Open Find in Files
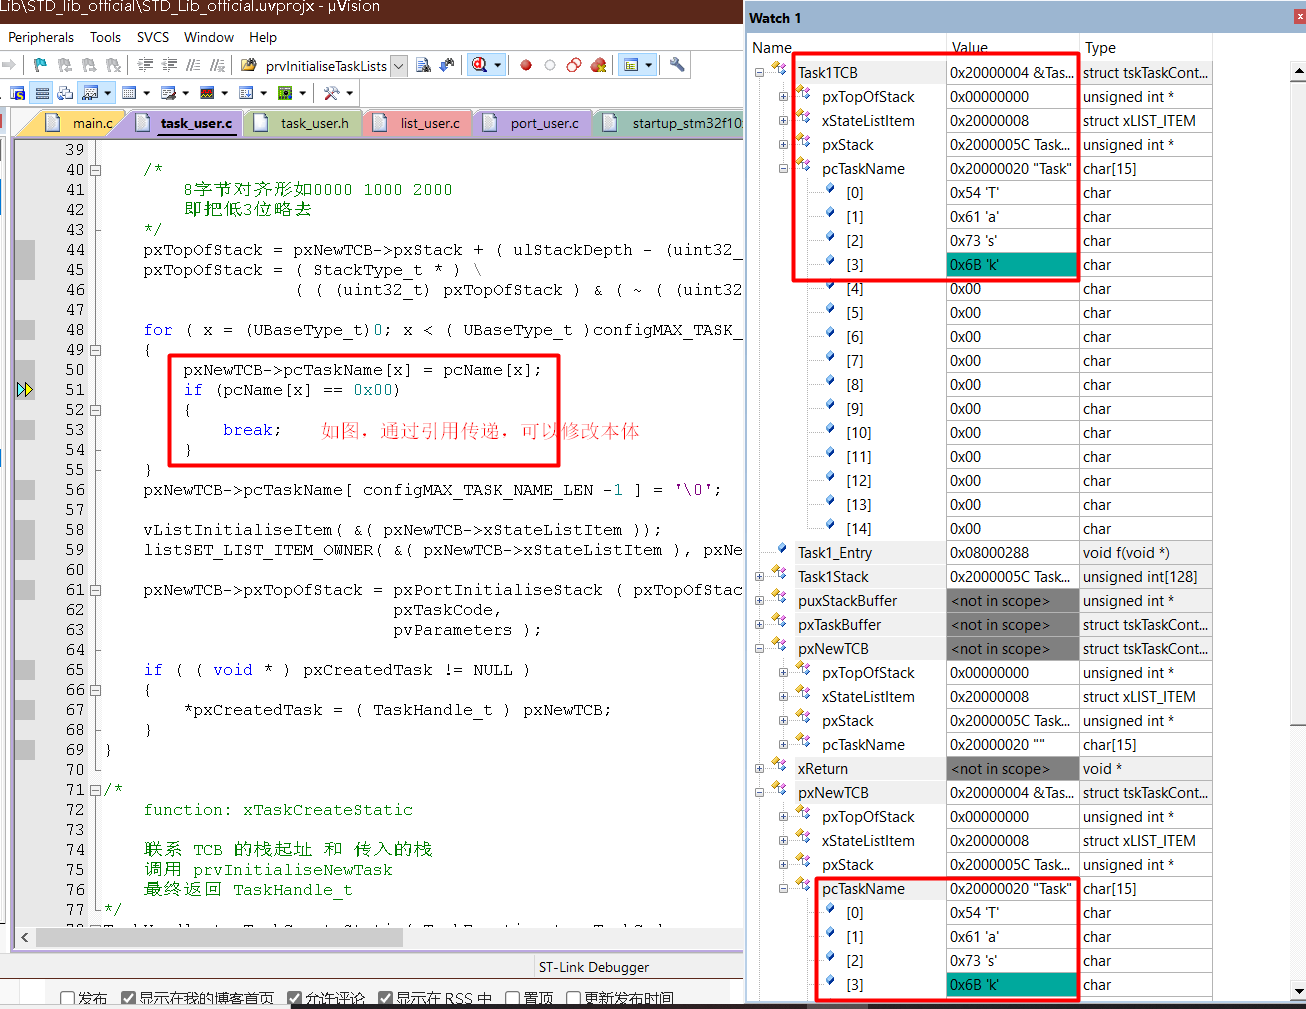This screenshot has height=1009, width=1306. coord(248,65)
